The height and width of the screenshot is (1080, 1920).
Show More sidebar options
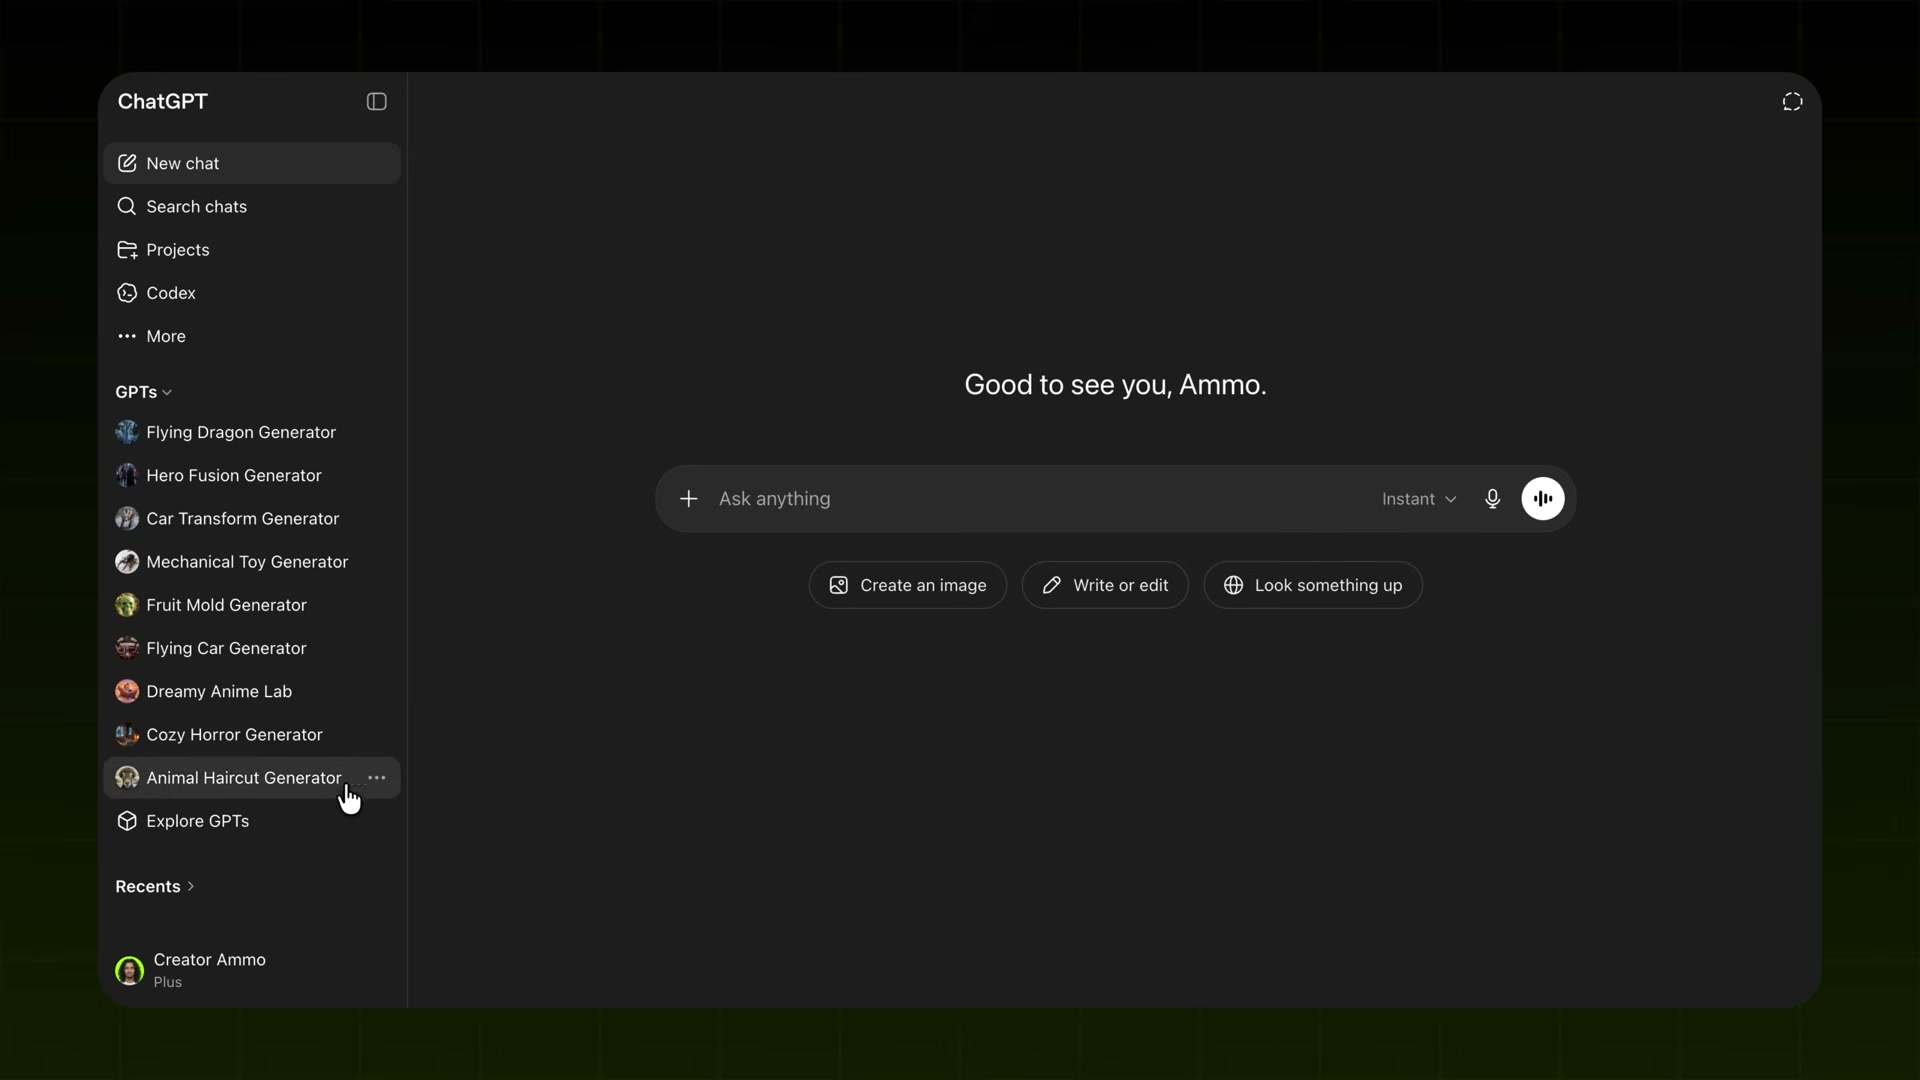tap(252, 336)
